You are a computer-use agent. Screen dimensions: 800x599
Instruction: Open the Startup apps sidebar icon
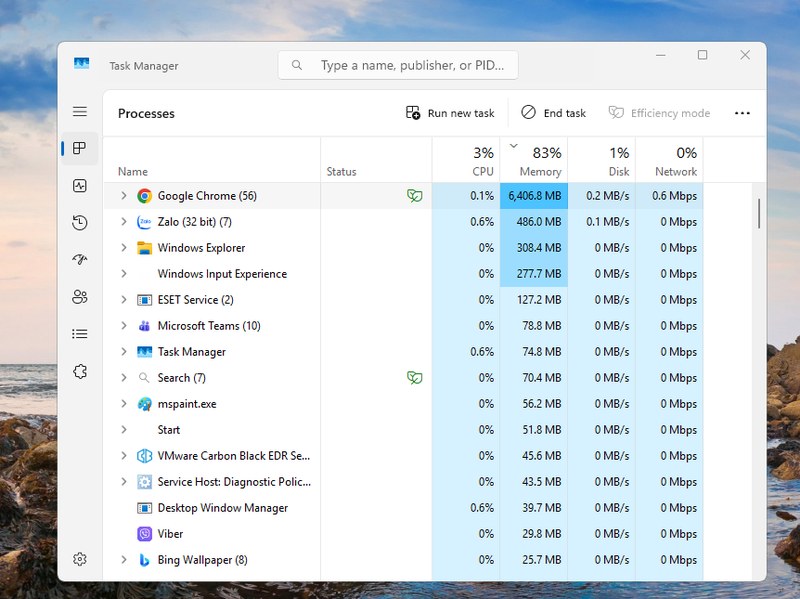point(80,260)
